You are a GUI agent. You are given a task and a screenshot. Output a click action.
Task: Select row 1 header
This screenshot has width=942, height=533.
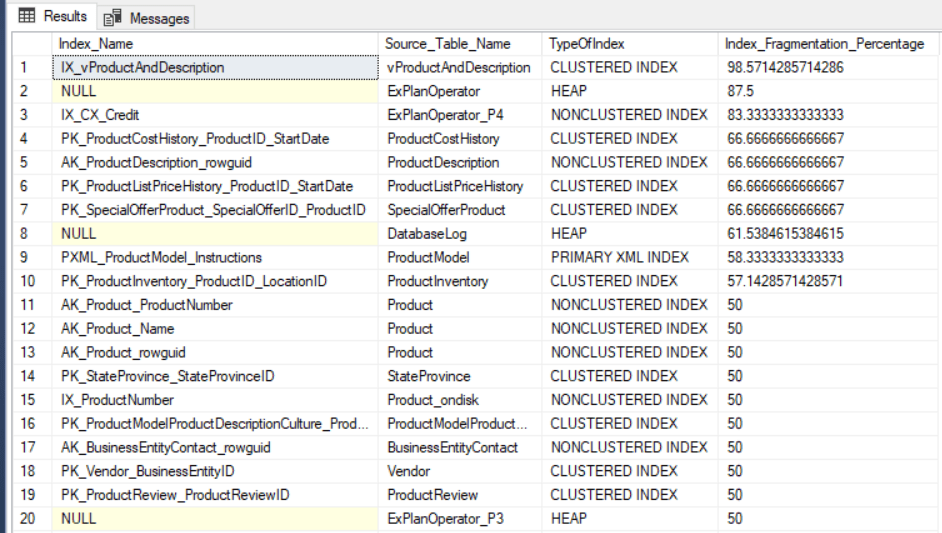pyautogui.click(x=32, y=67)
